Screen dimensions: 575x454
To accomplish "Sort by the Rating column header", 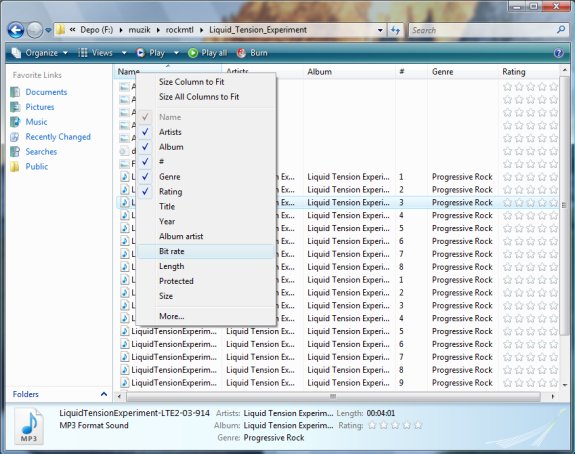I will click(529, 72).
